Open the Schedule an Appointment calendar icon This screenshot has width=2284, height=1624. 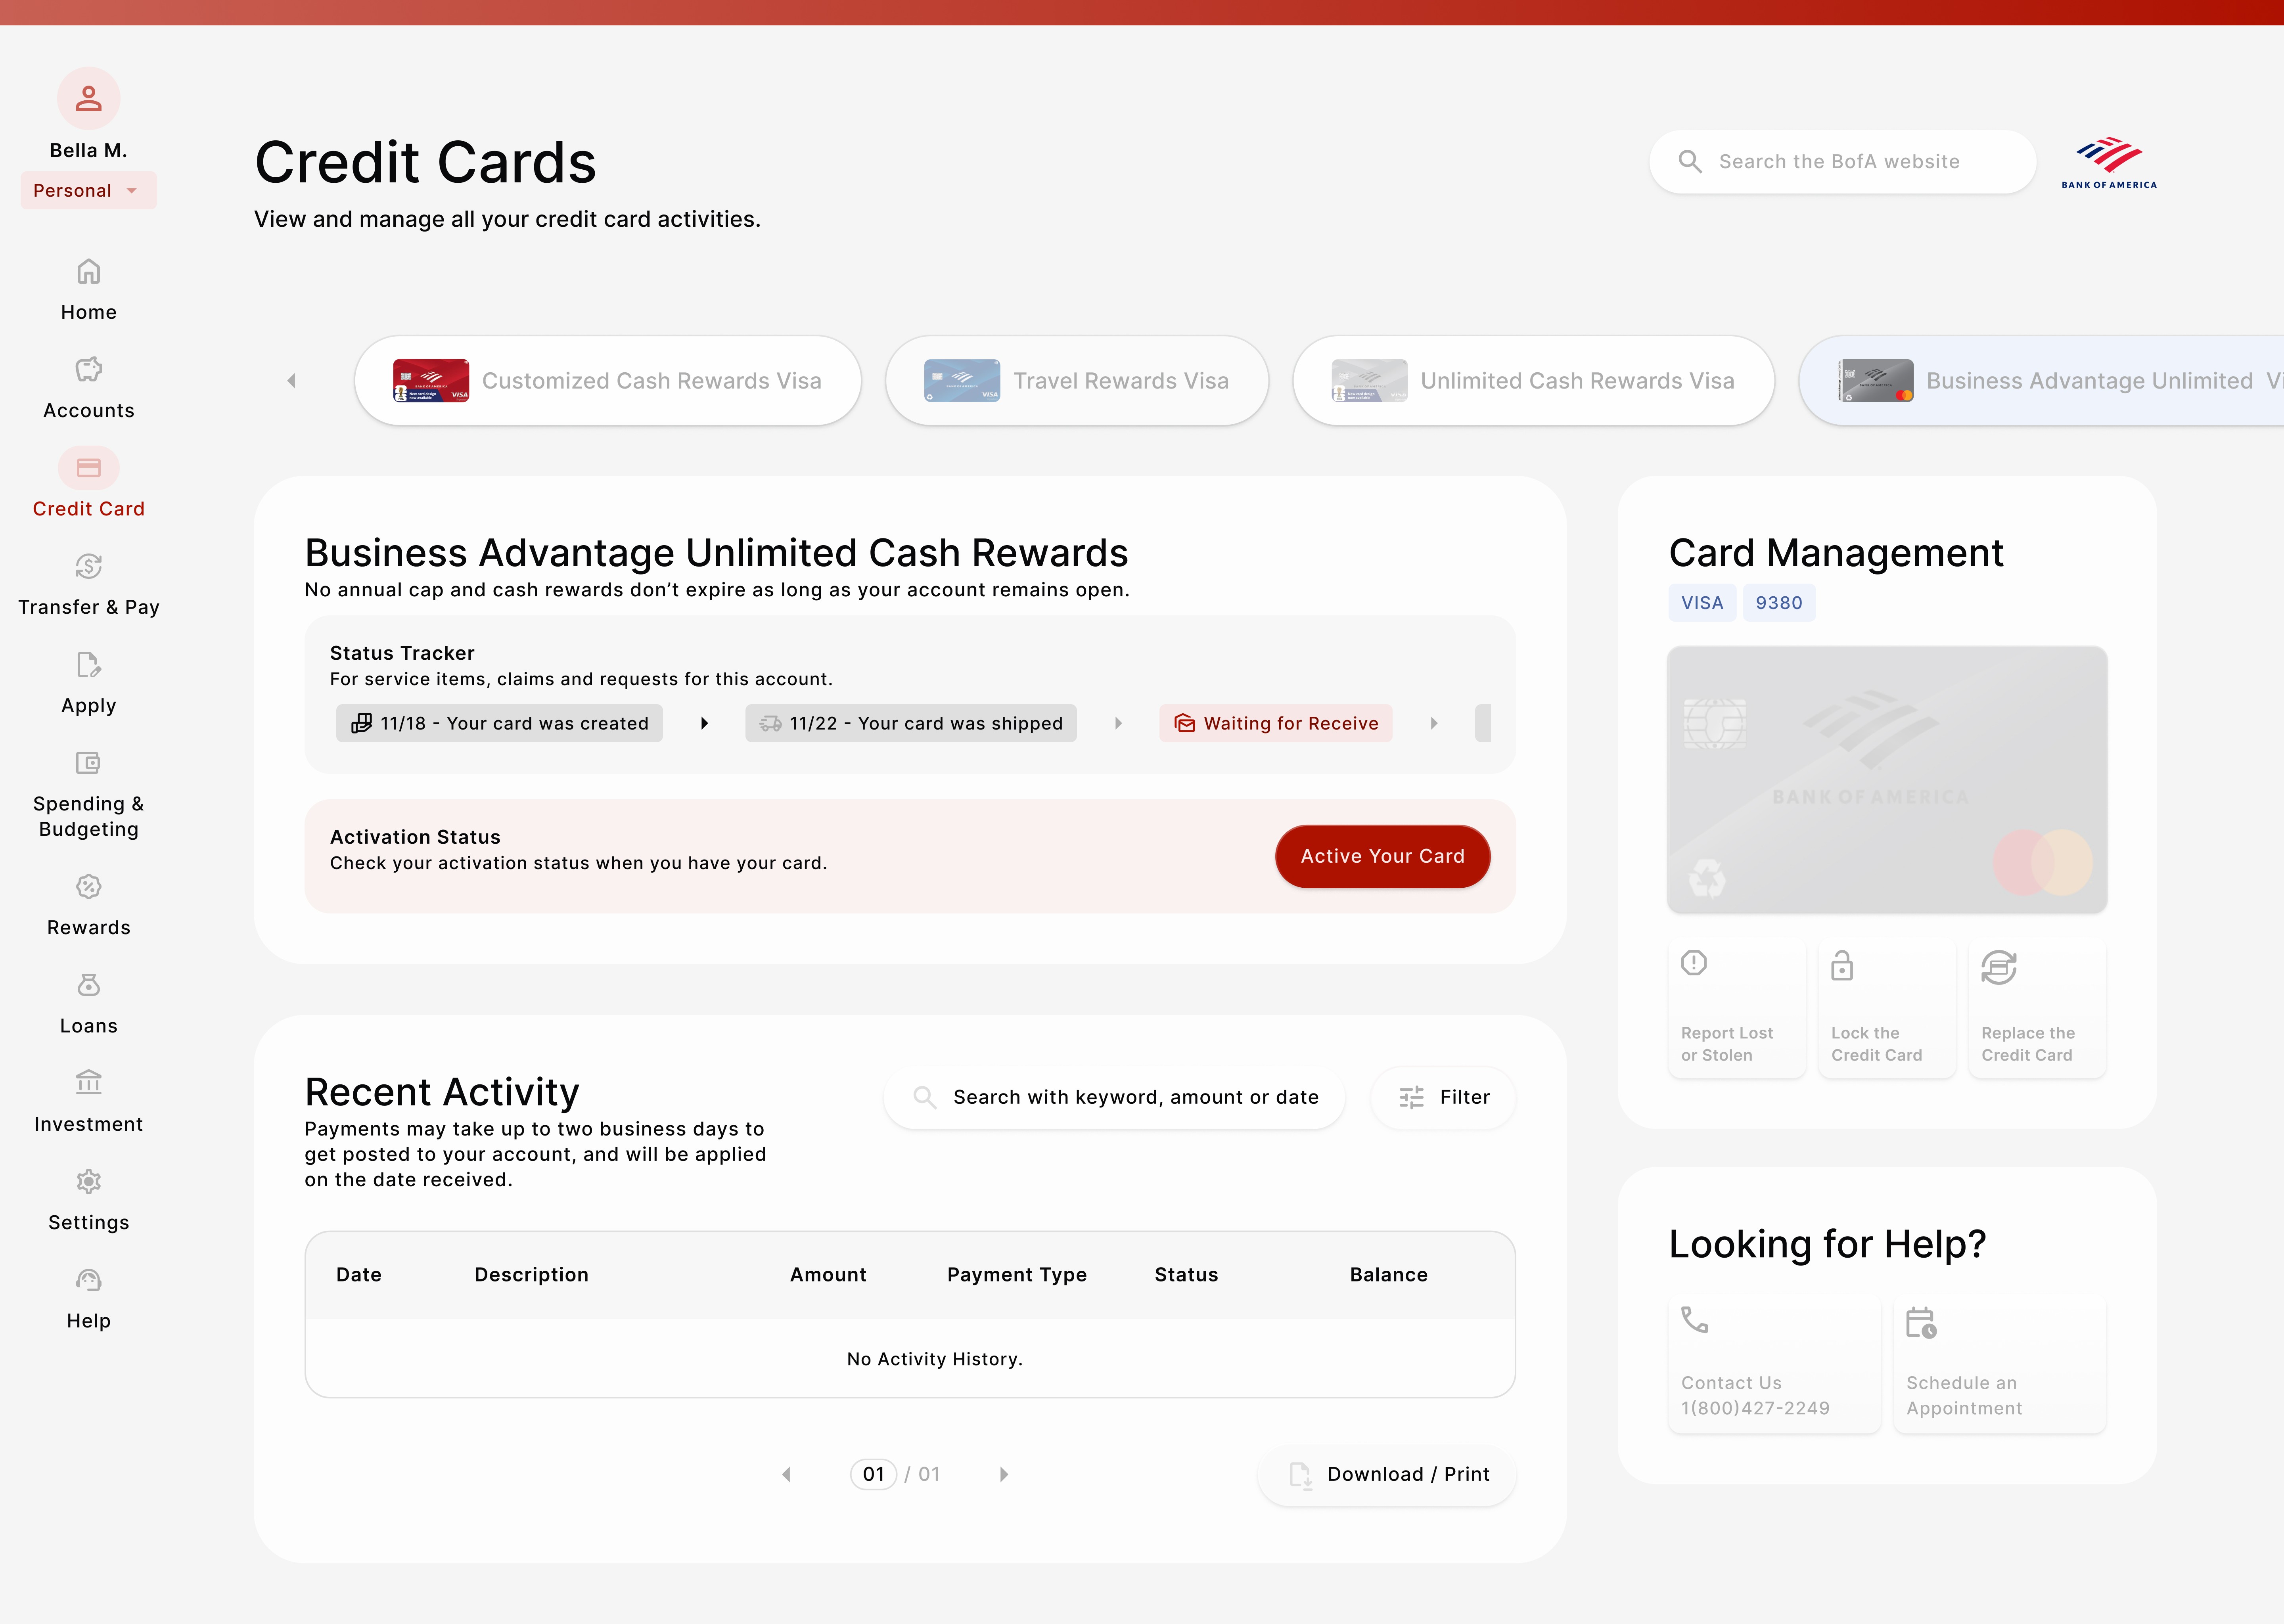(x=1921, y=1323)
